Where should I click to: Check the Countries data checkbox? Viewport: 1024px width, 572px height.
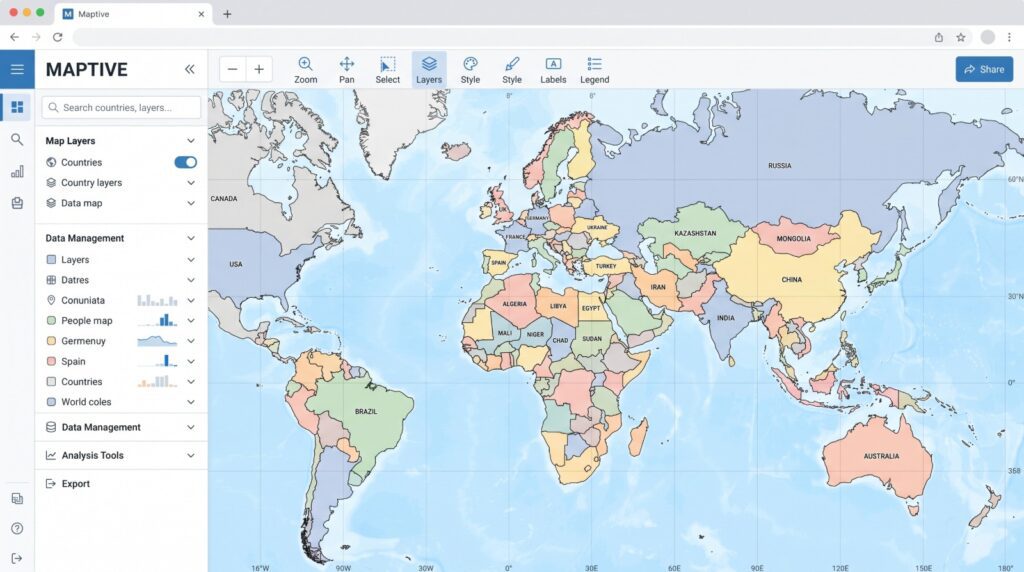pyautogui.click(x=51, y=381)
